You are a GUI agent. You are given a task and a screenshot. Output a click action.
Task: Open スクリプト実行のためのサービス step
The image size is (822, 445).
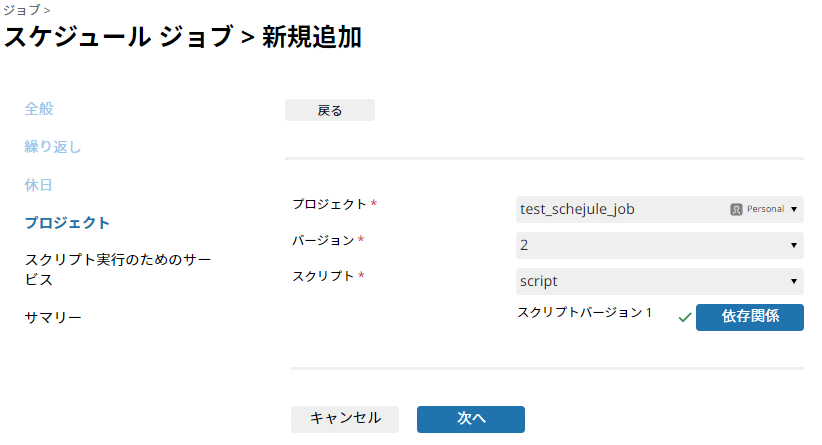(x=118, y=269)
